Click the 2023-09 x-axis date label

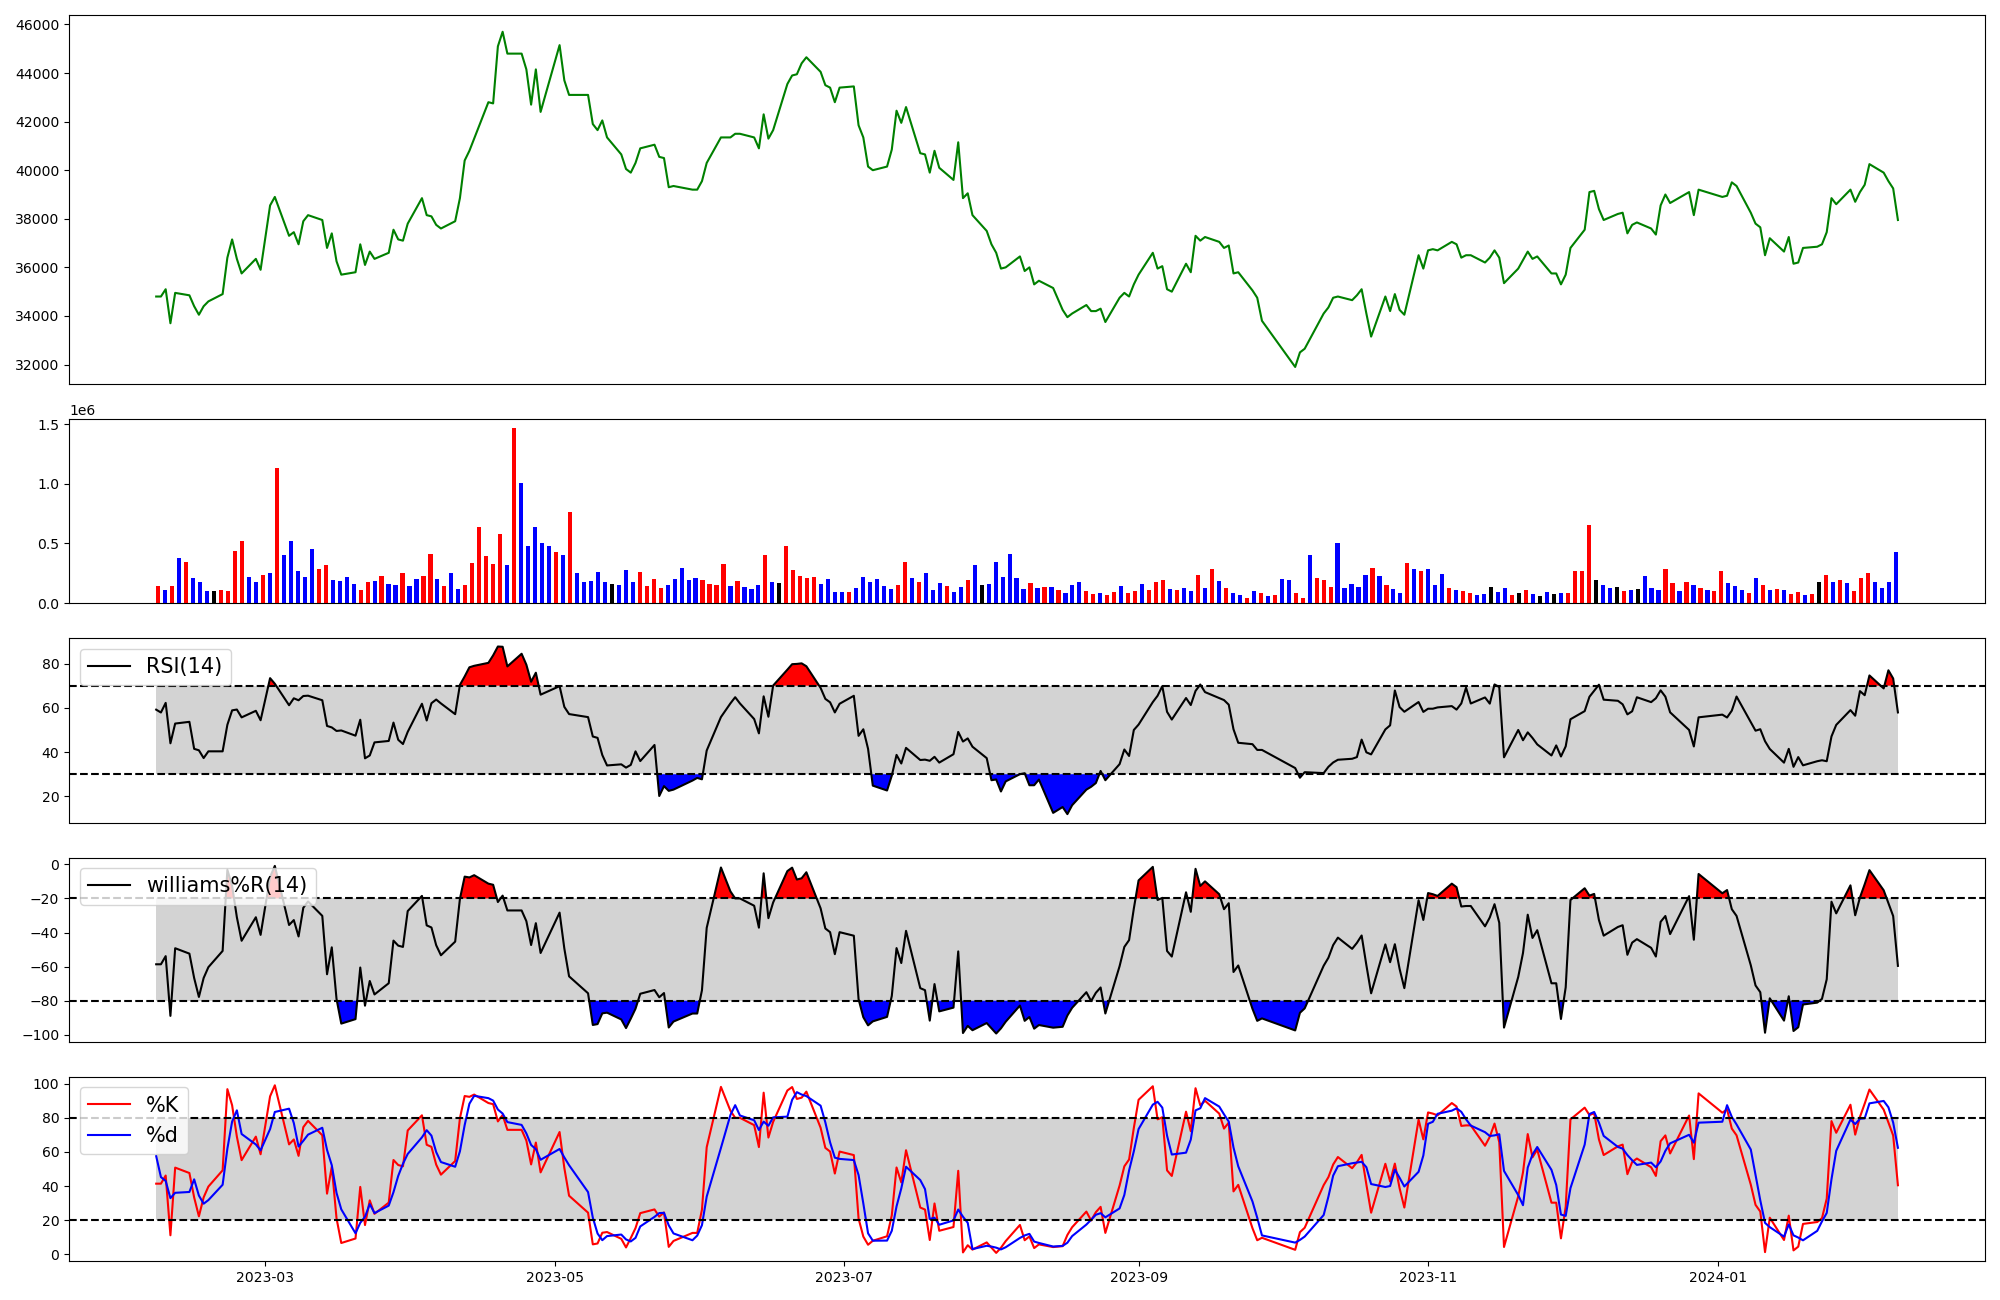point(1139,1277)
